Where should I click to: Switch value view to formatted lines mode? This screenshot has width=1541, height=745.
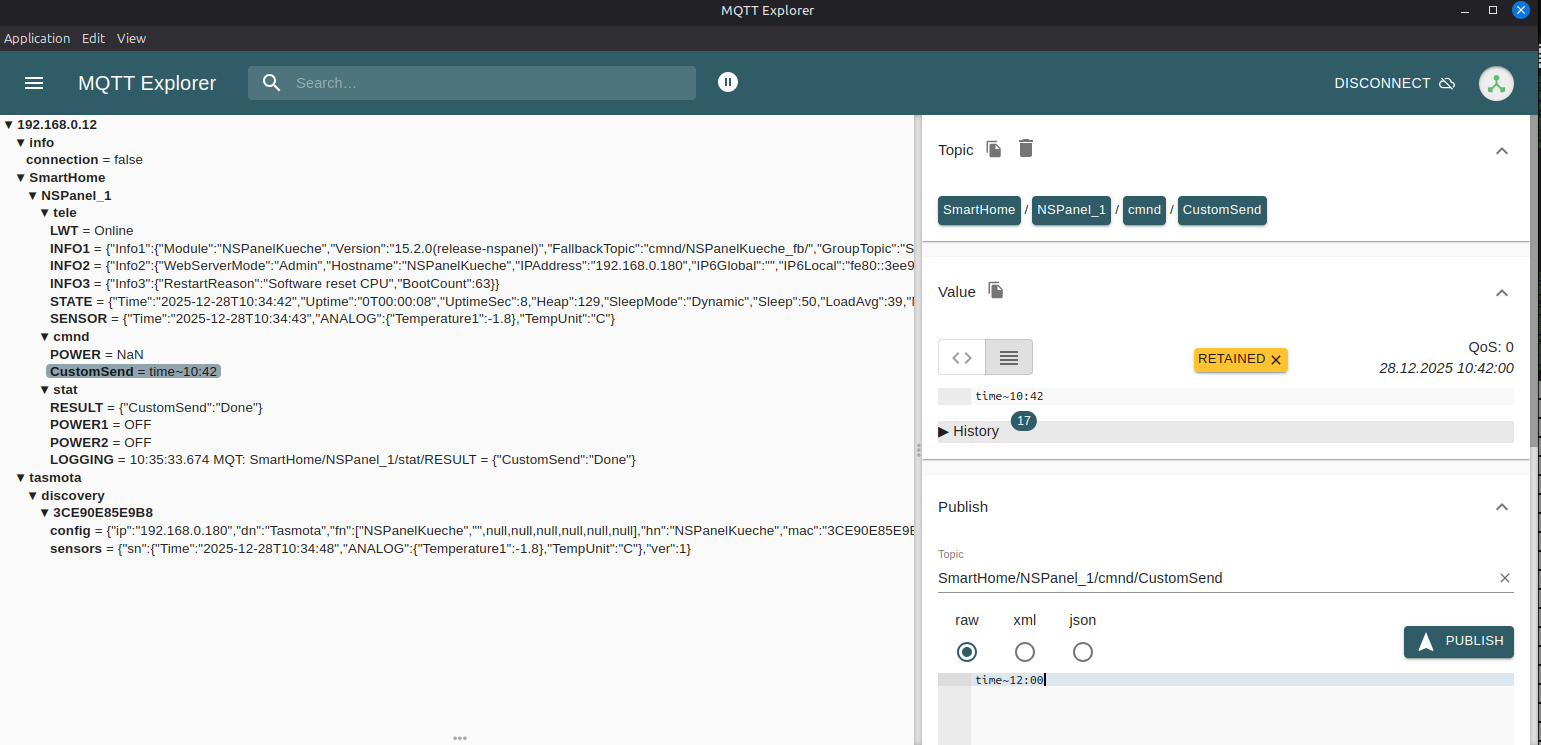pos(1009,357)
